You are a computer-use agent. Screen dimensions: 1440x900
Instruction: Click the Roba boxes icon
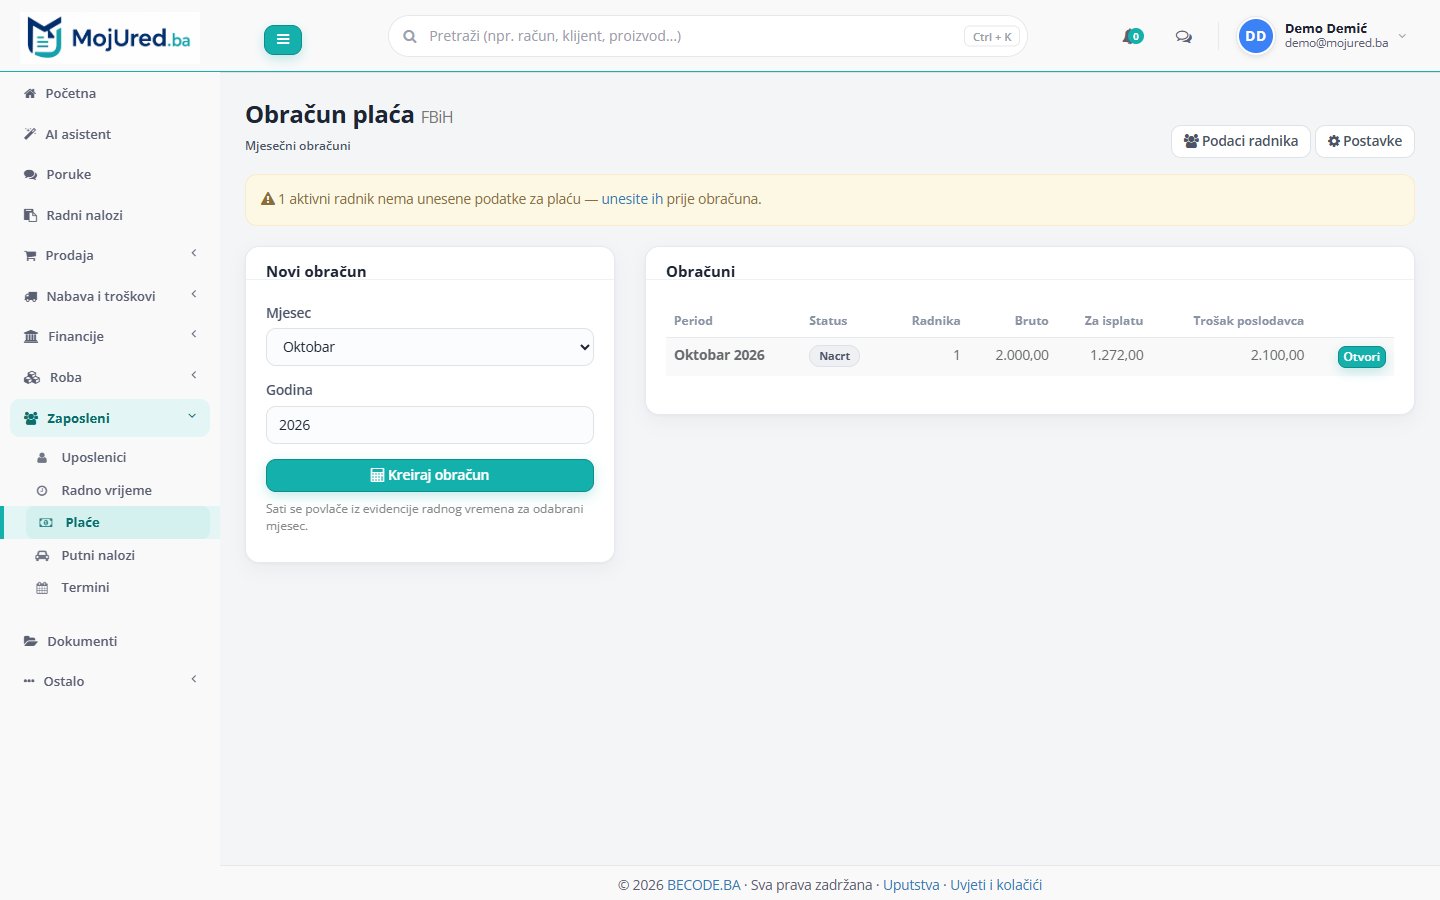tap(32, 377)
